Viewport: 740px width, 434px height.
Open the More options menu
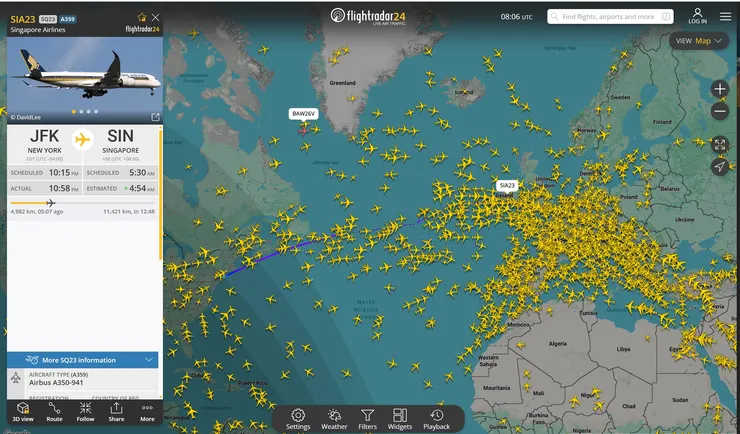coord(147,412)
